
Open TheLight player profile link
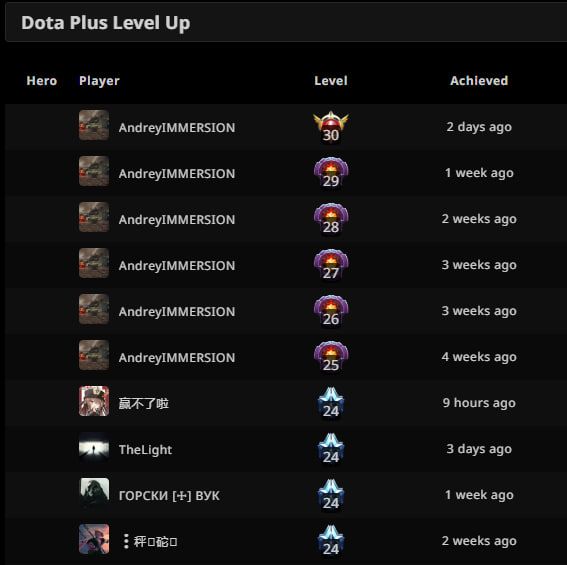point(145,449)
